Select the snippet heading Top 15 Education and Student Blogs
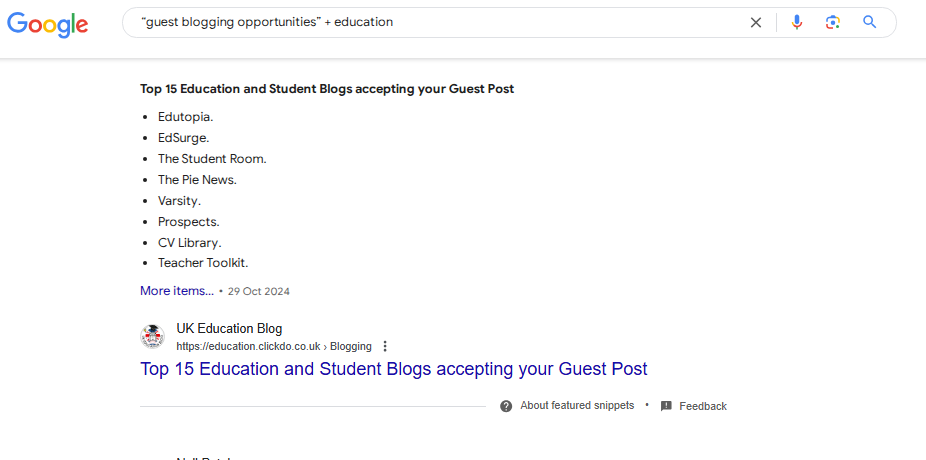 pos(327,89)
